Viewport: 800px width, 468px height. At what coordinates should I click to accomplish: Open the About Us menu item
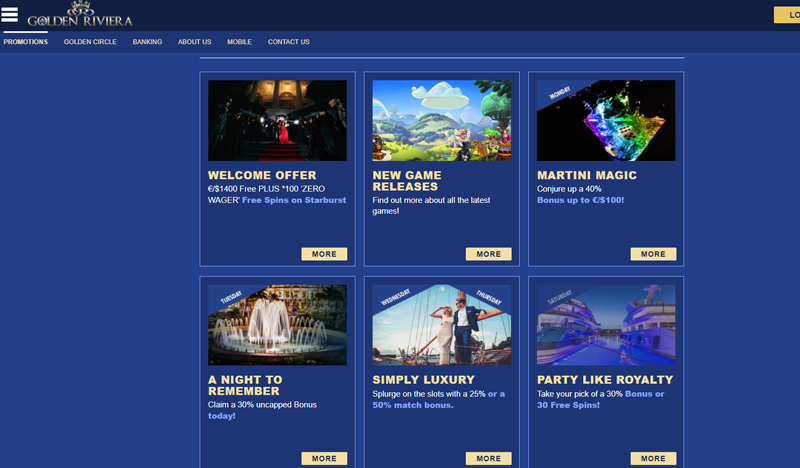click(194, 42)
